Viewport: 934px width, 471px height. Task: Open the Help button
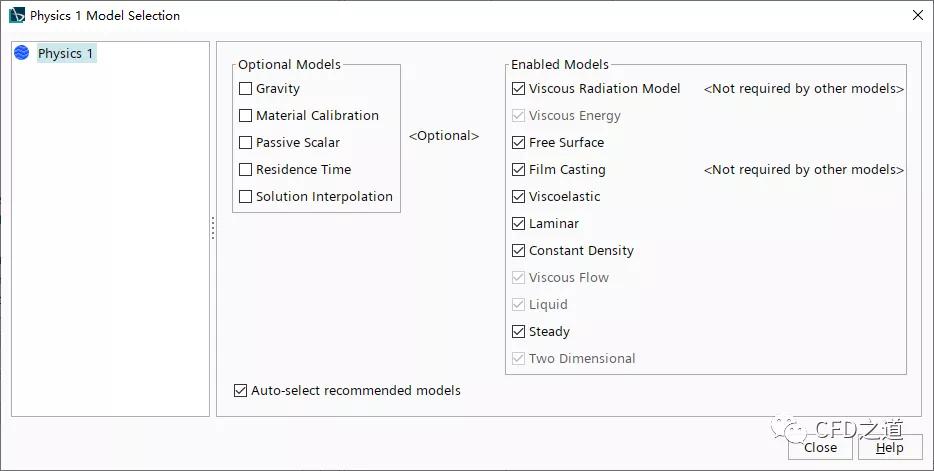(x=890, y=448)
